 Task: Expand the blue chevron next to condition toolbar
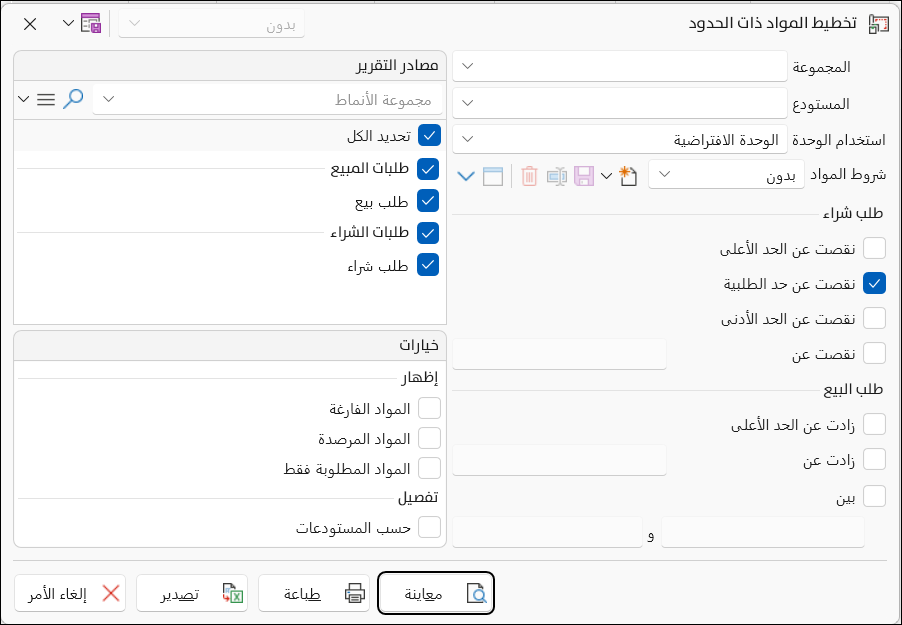465,176
